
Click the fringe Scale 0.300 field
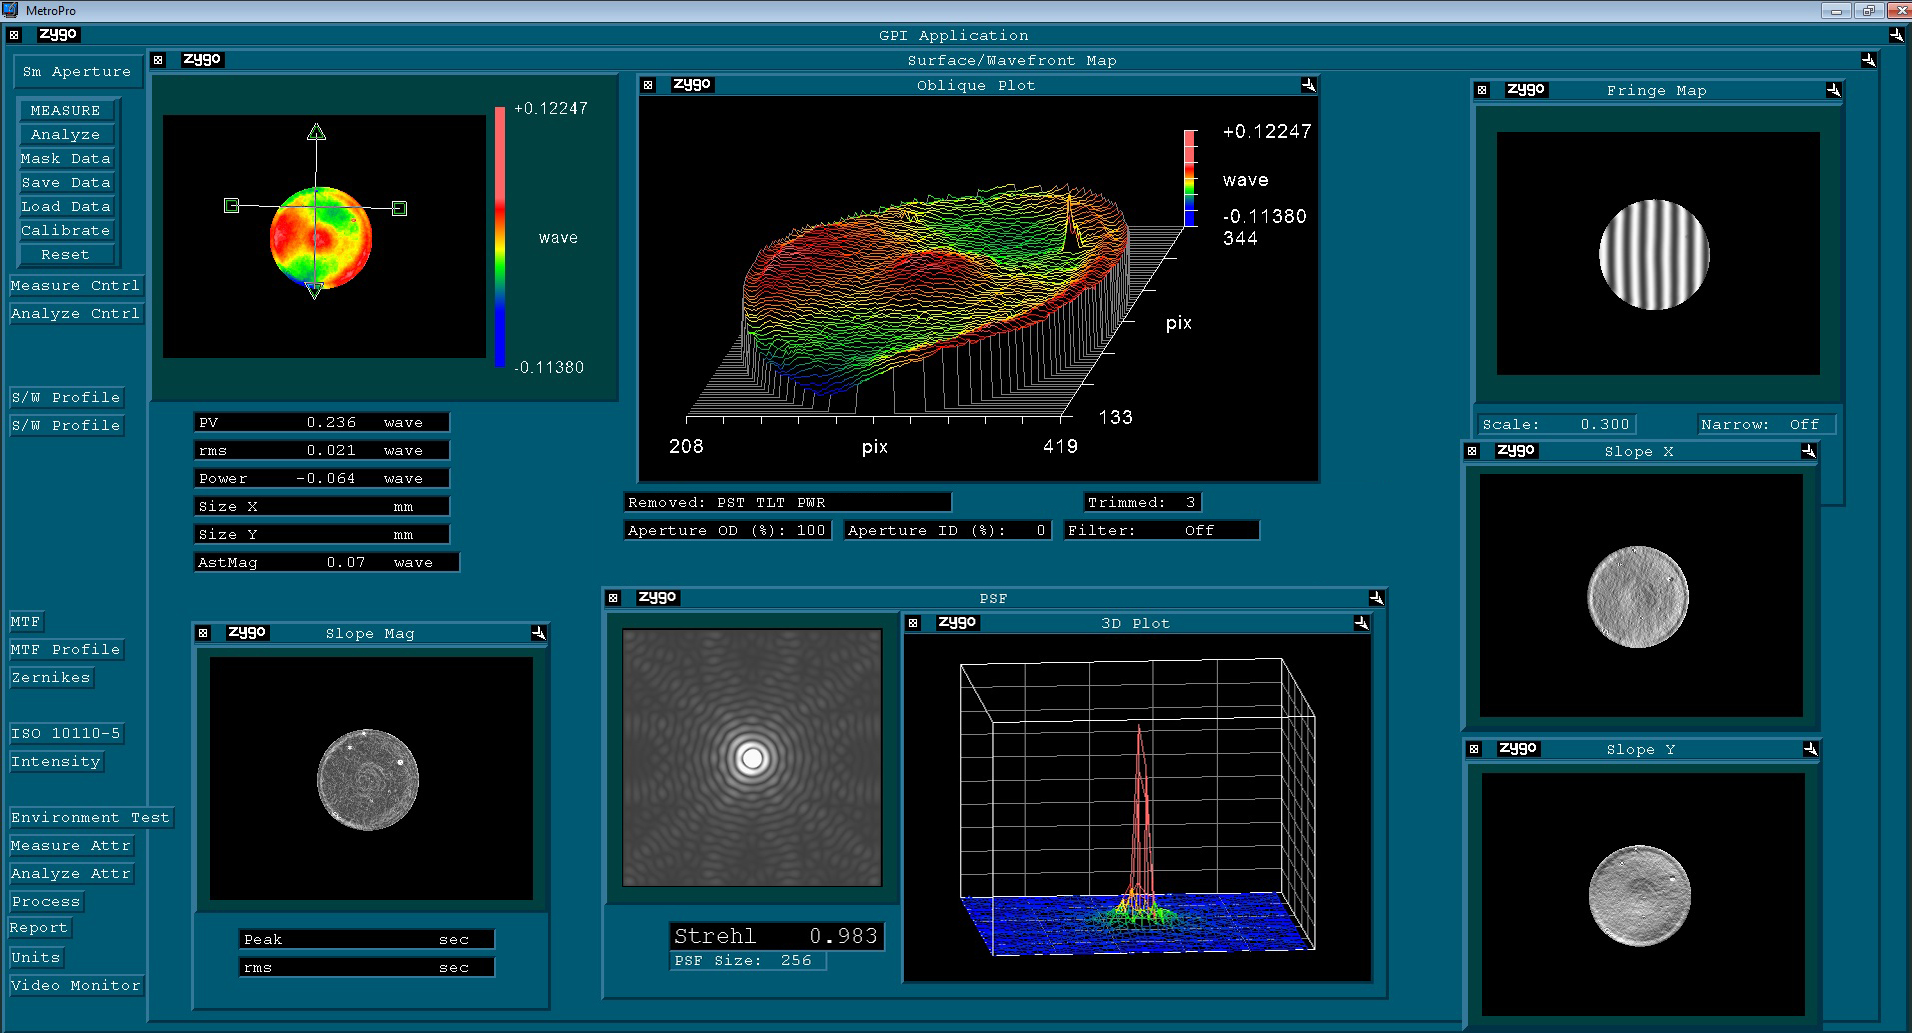1556,424
